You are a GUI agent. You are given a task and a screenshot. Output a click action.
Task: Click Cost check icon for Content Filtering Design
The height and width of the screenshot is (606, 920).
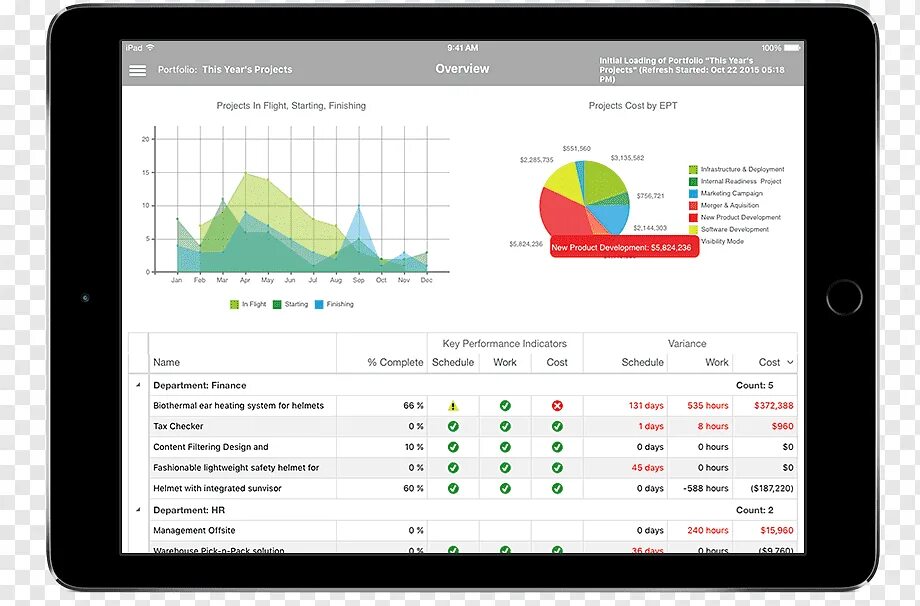click(557, 447)
